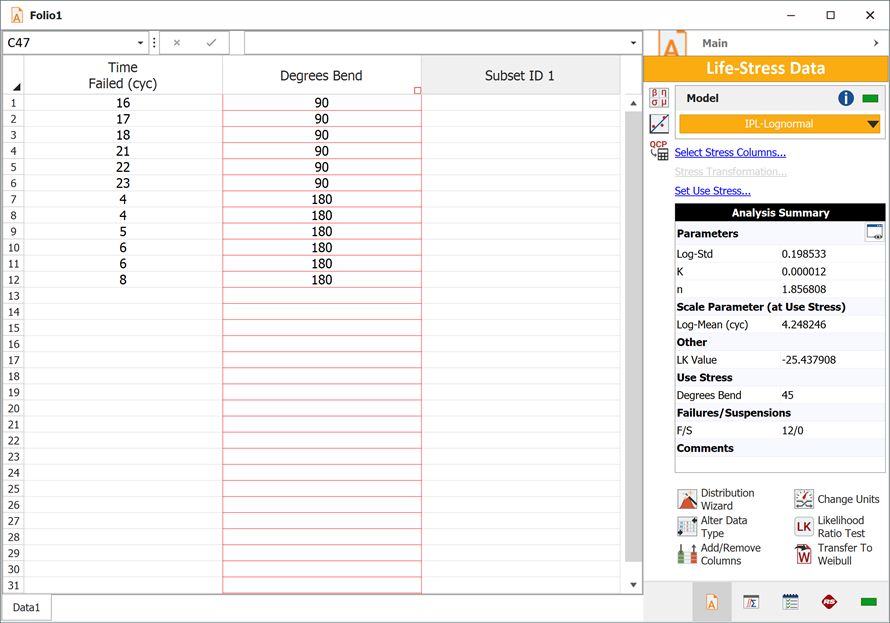Click the Subset ID 1 column header
This screenshot has height=623, width=890.
pos(519,76)
